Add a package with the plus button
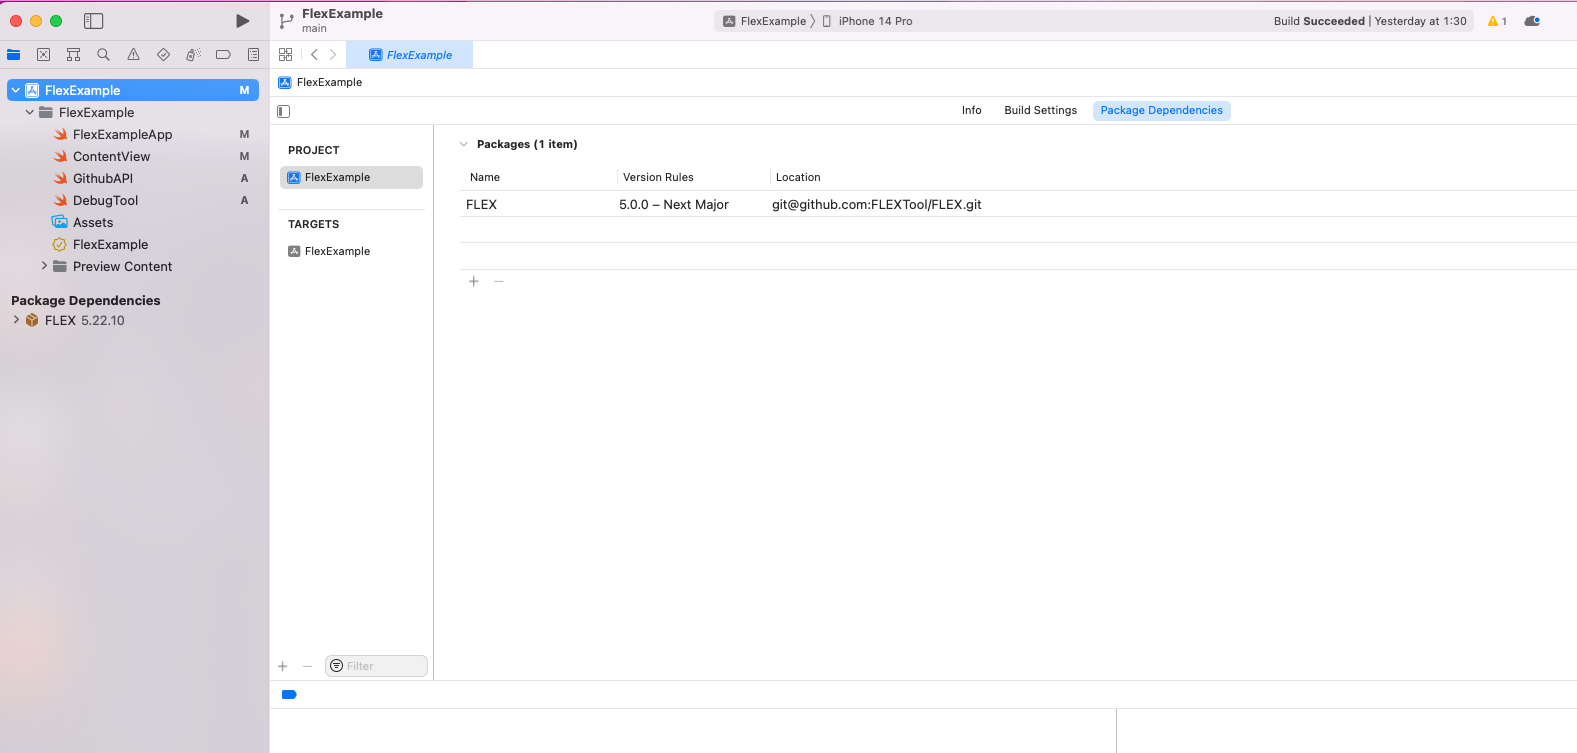 coord(474,281)
